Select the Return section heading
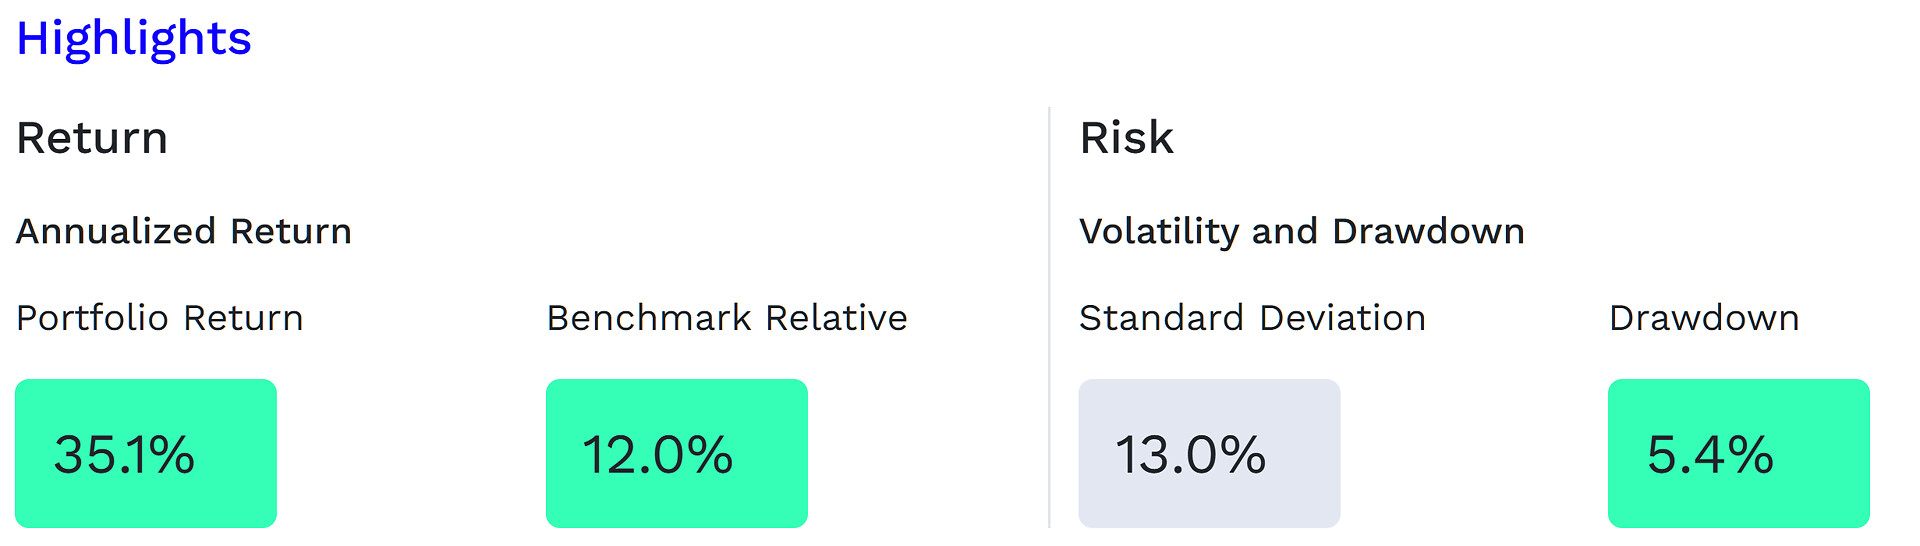 (92, 138)
